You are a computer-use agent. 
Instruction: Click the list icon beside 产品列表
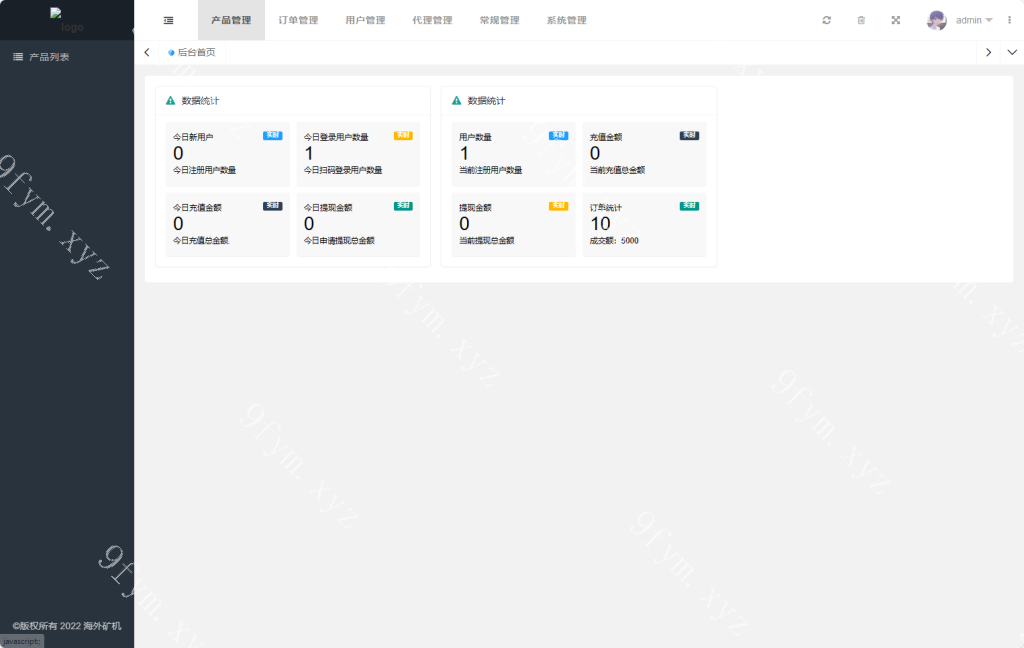[18, 57]
